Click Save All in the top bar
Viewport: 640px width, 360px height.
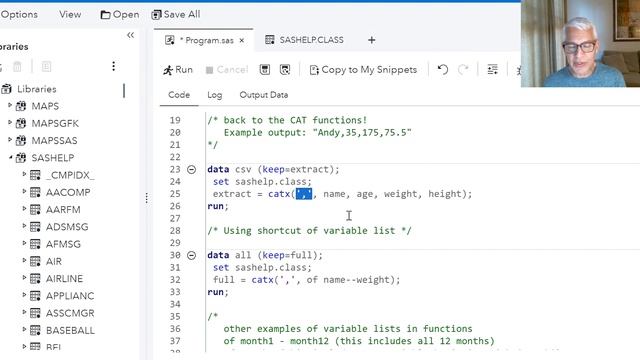click(176, 15)
